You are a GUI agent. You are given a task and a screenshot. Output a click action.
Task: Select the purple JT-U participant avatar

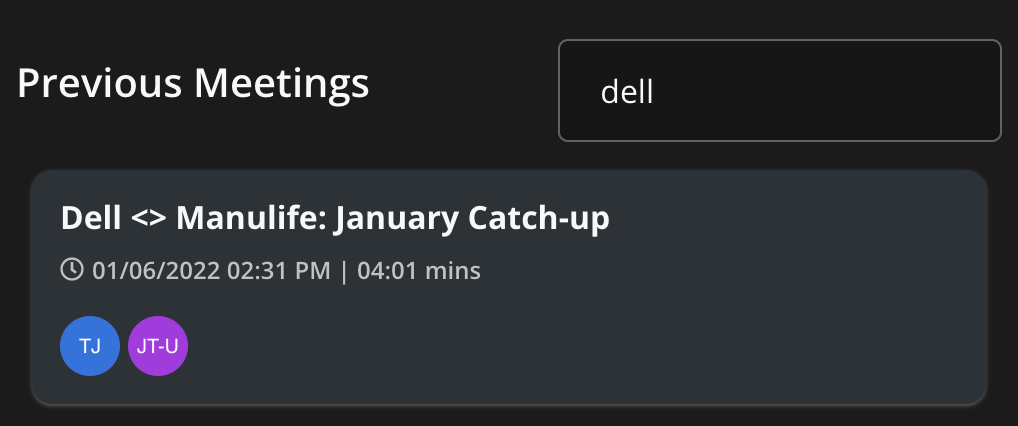click(158, 346)
